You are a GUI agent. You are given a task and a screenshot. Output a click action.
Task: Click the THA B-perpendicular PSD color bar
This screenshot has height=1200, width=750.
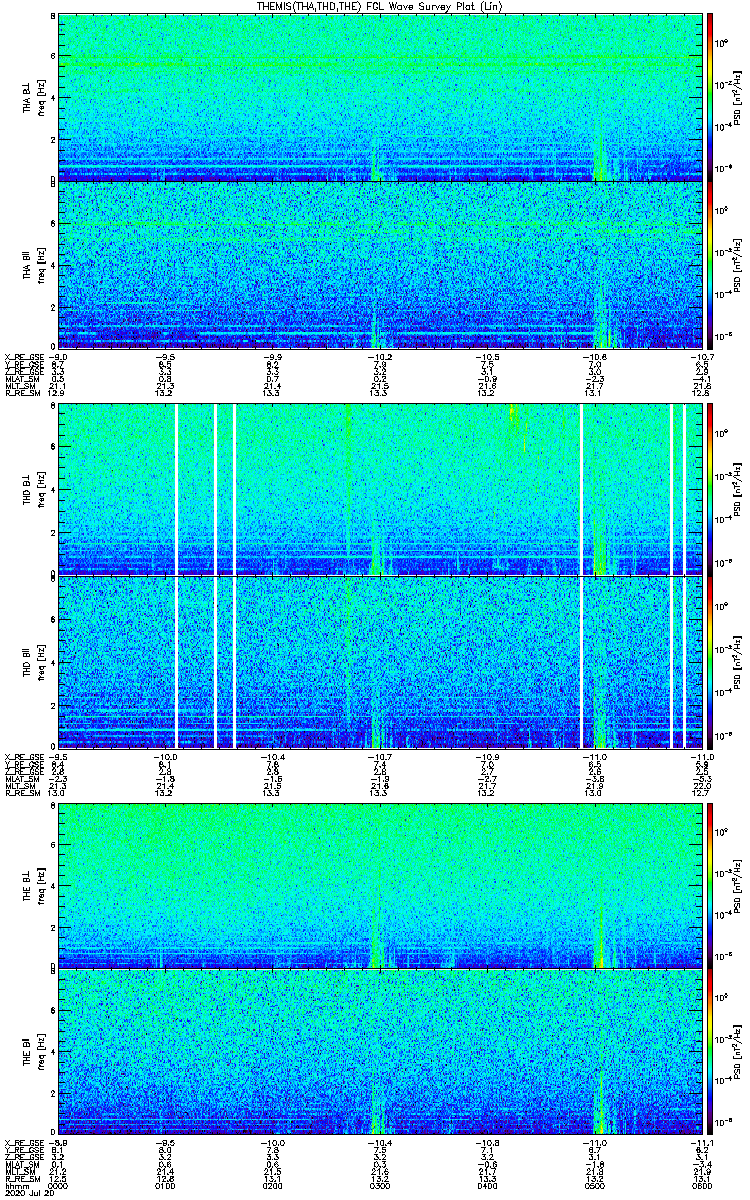coord(711,97)
